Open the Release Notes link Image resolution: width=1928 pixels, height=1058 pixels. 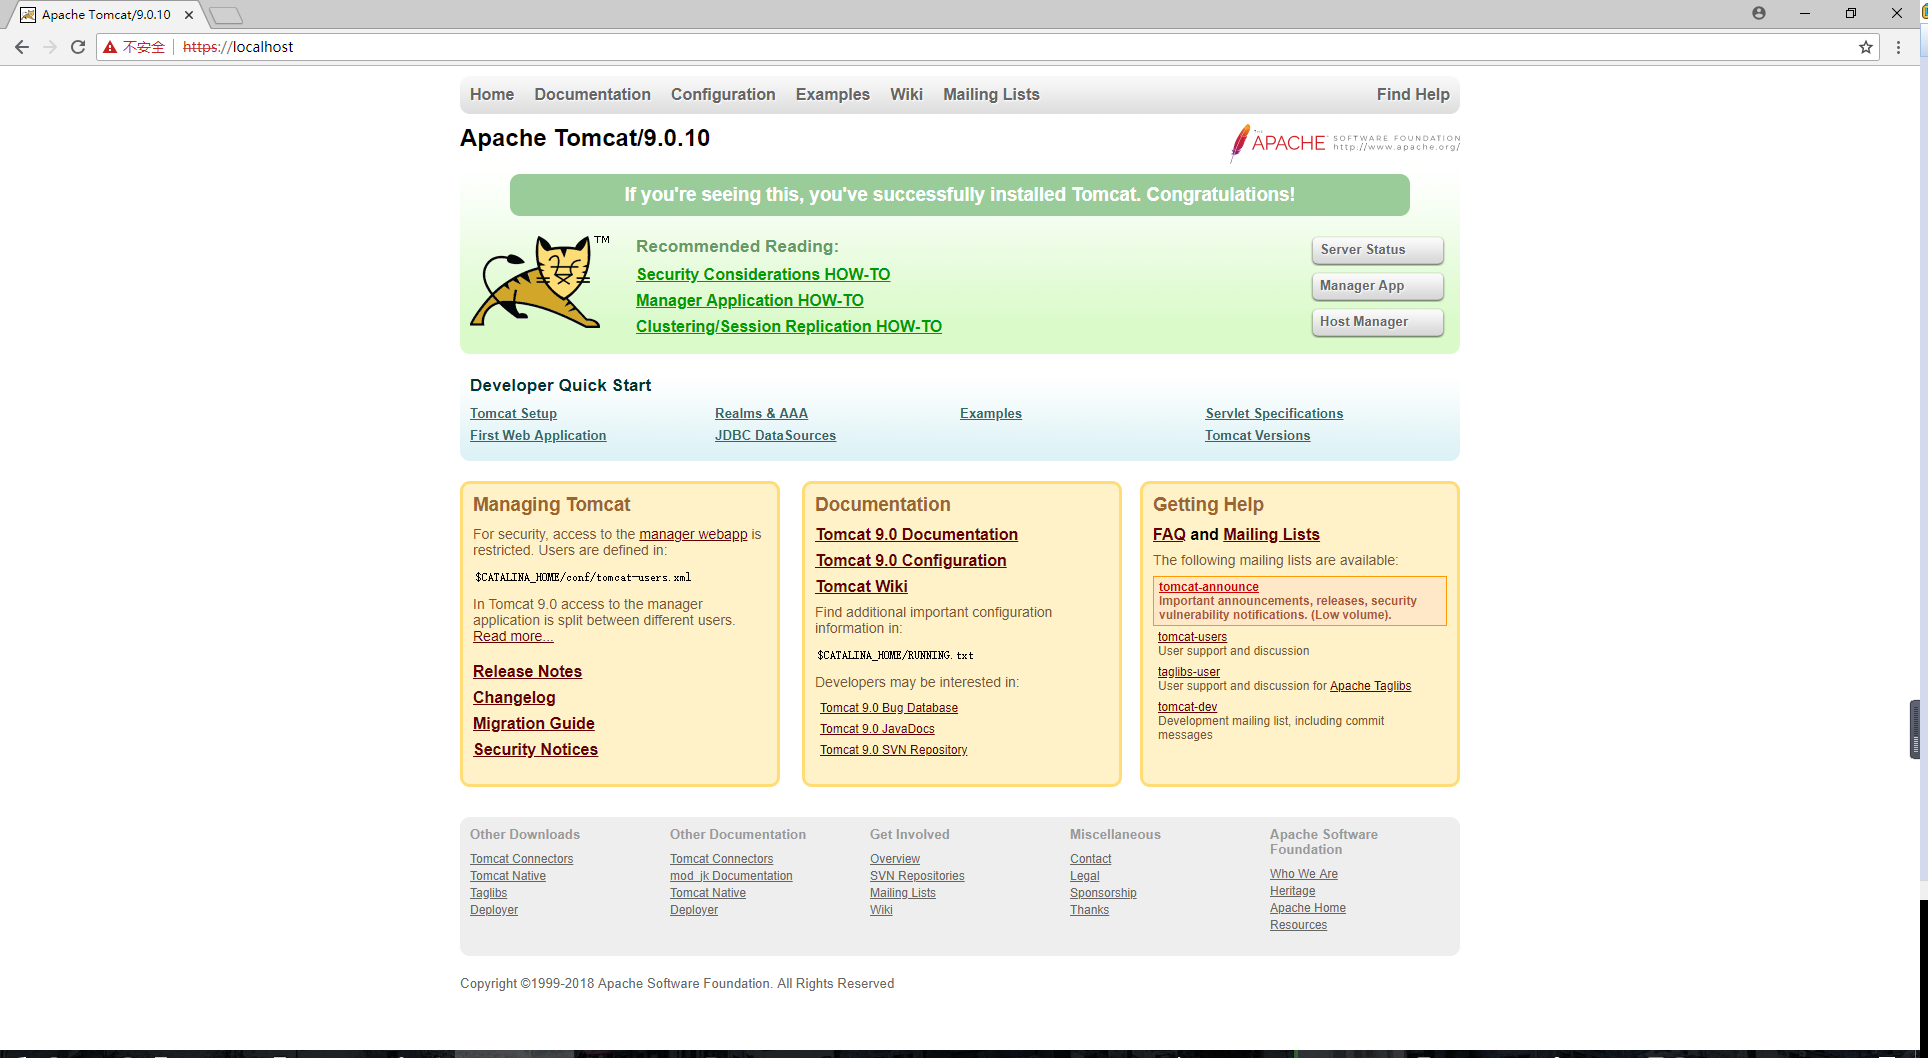click(x=527, y=671)
